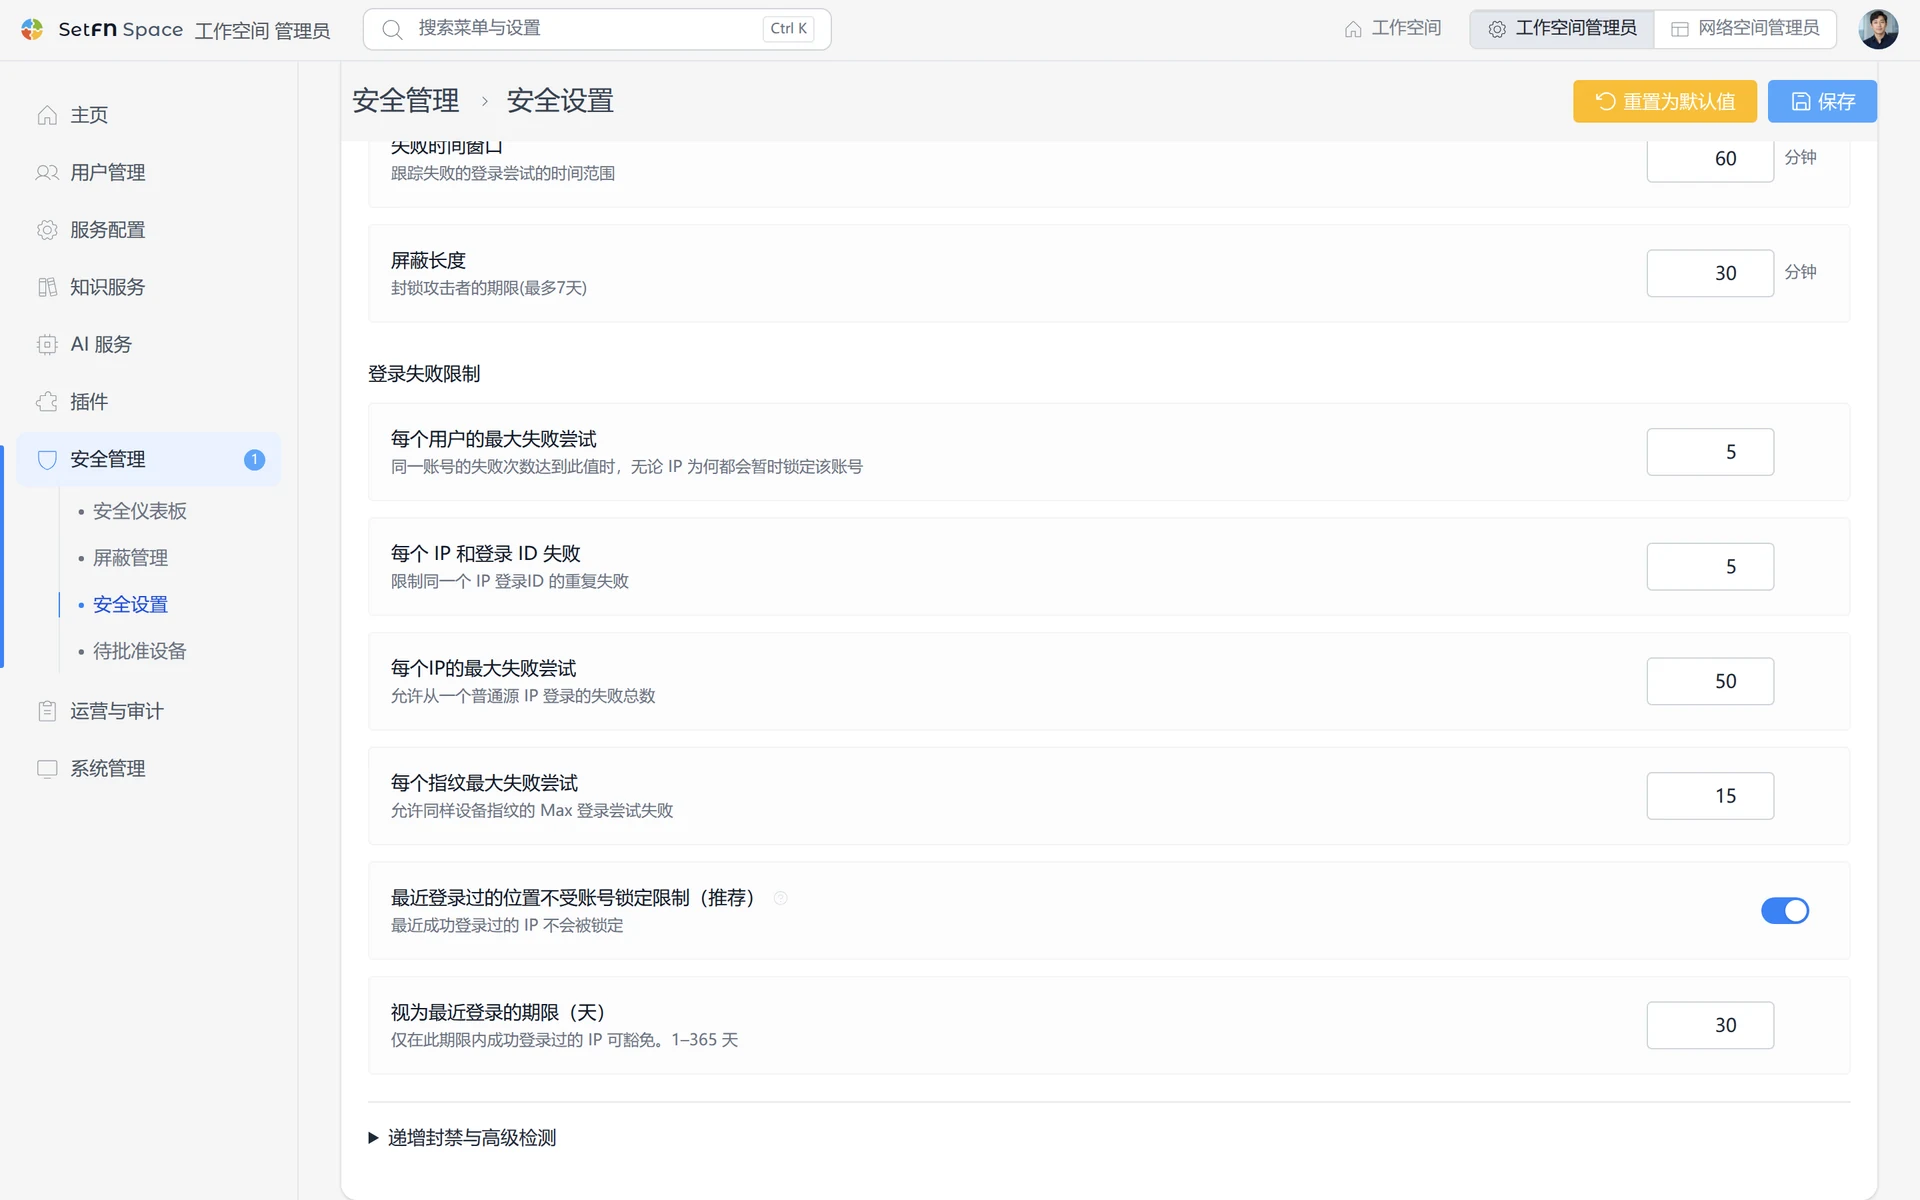Click the chip icon beside AI 服务

coord(47,344)
